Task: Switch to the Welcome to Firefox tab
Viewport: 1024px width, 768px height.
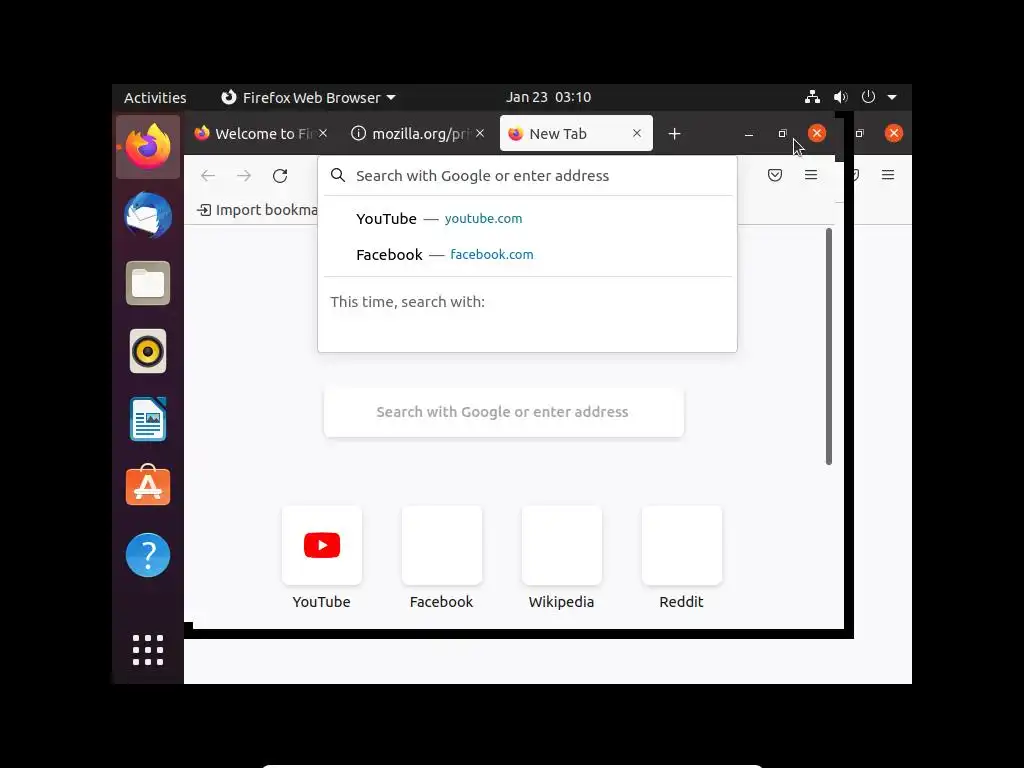Action: point(261,134)
